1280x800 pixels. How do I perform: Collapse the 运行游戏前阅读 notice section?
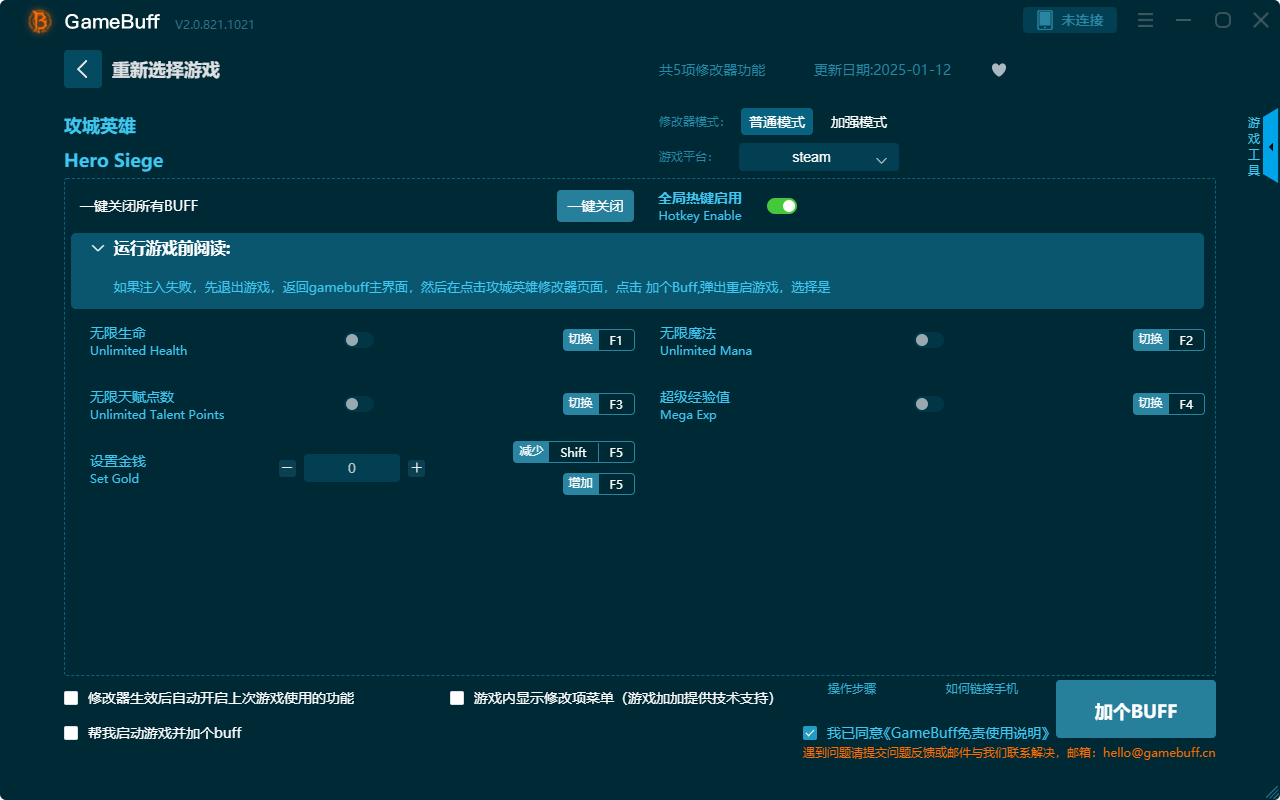[x=98, y=248]
